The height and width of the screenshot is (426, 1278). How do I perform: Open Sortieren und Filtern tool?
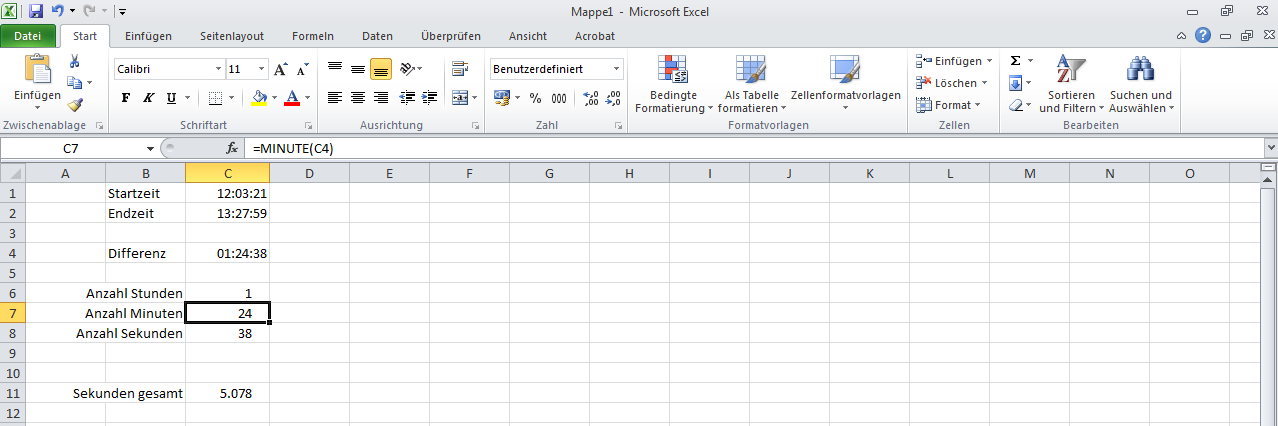(1071, 84)
